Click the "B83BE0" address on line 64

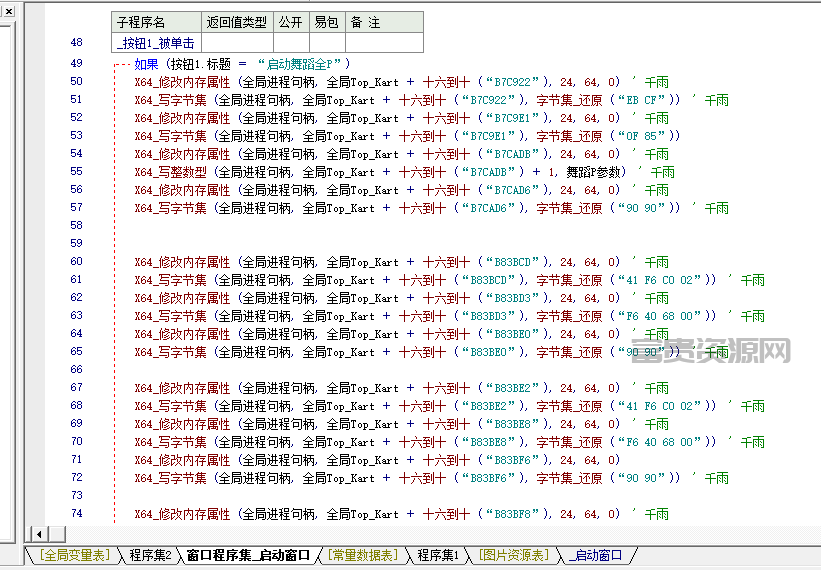pyautogui.click(x=513, y=334)
